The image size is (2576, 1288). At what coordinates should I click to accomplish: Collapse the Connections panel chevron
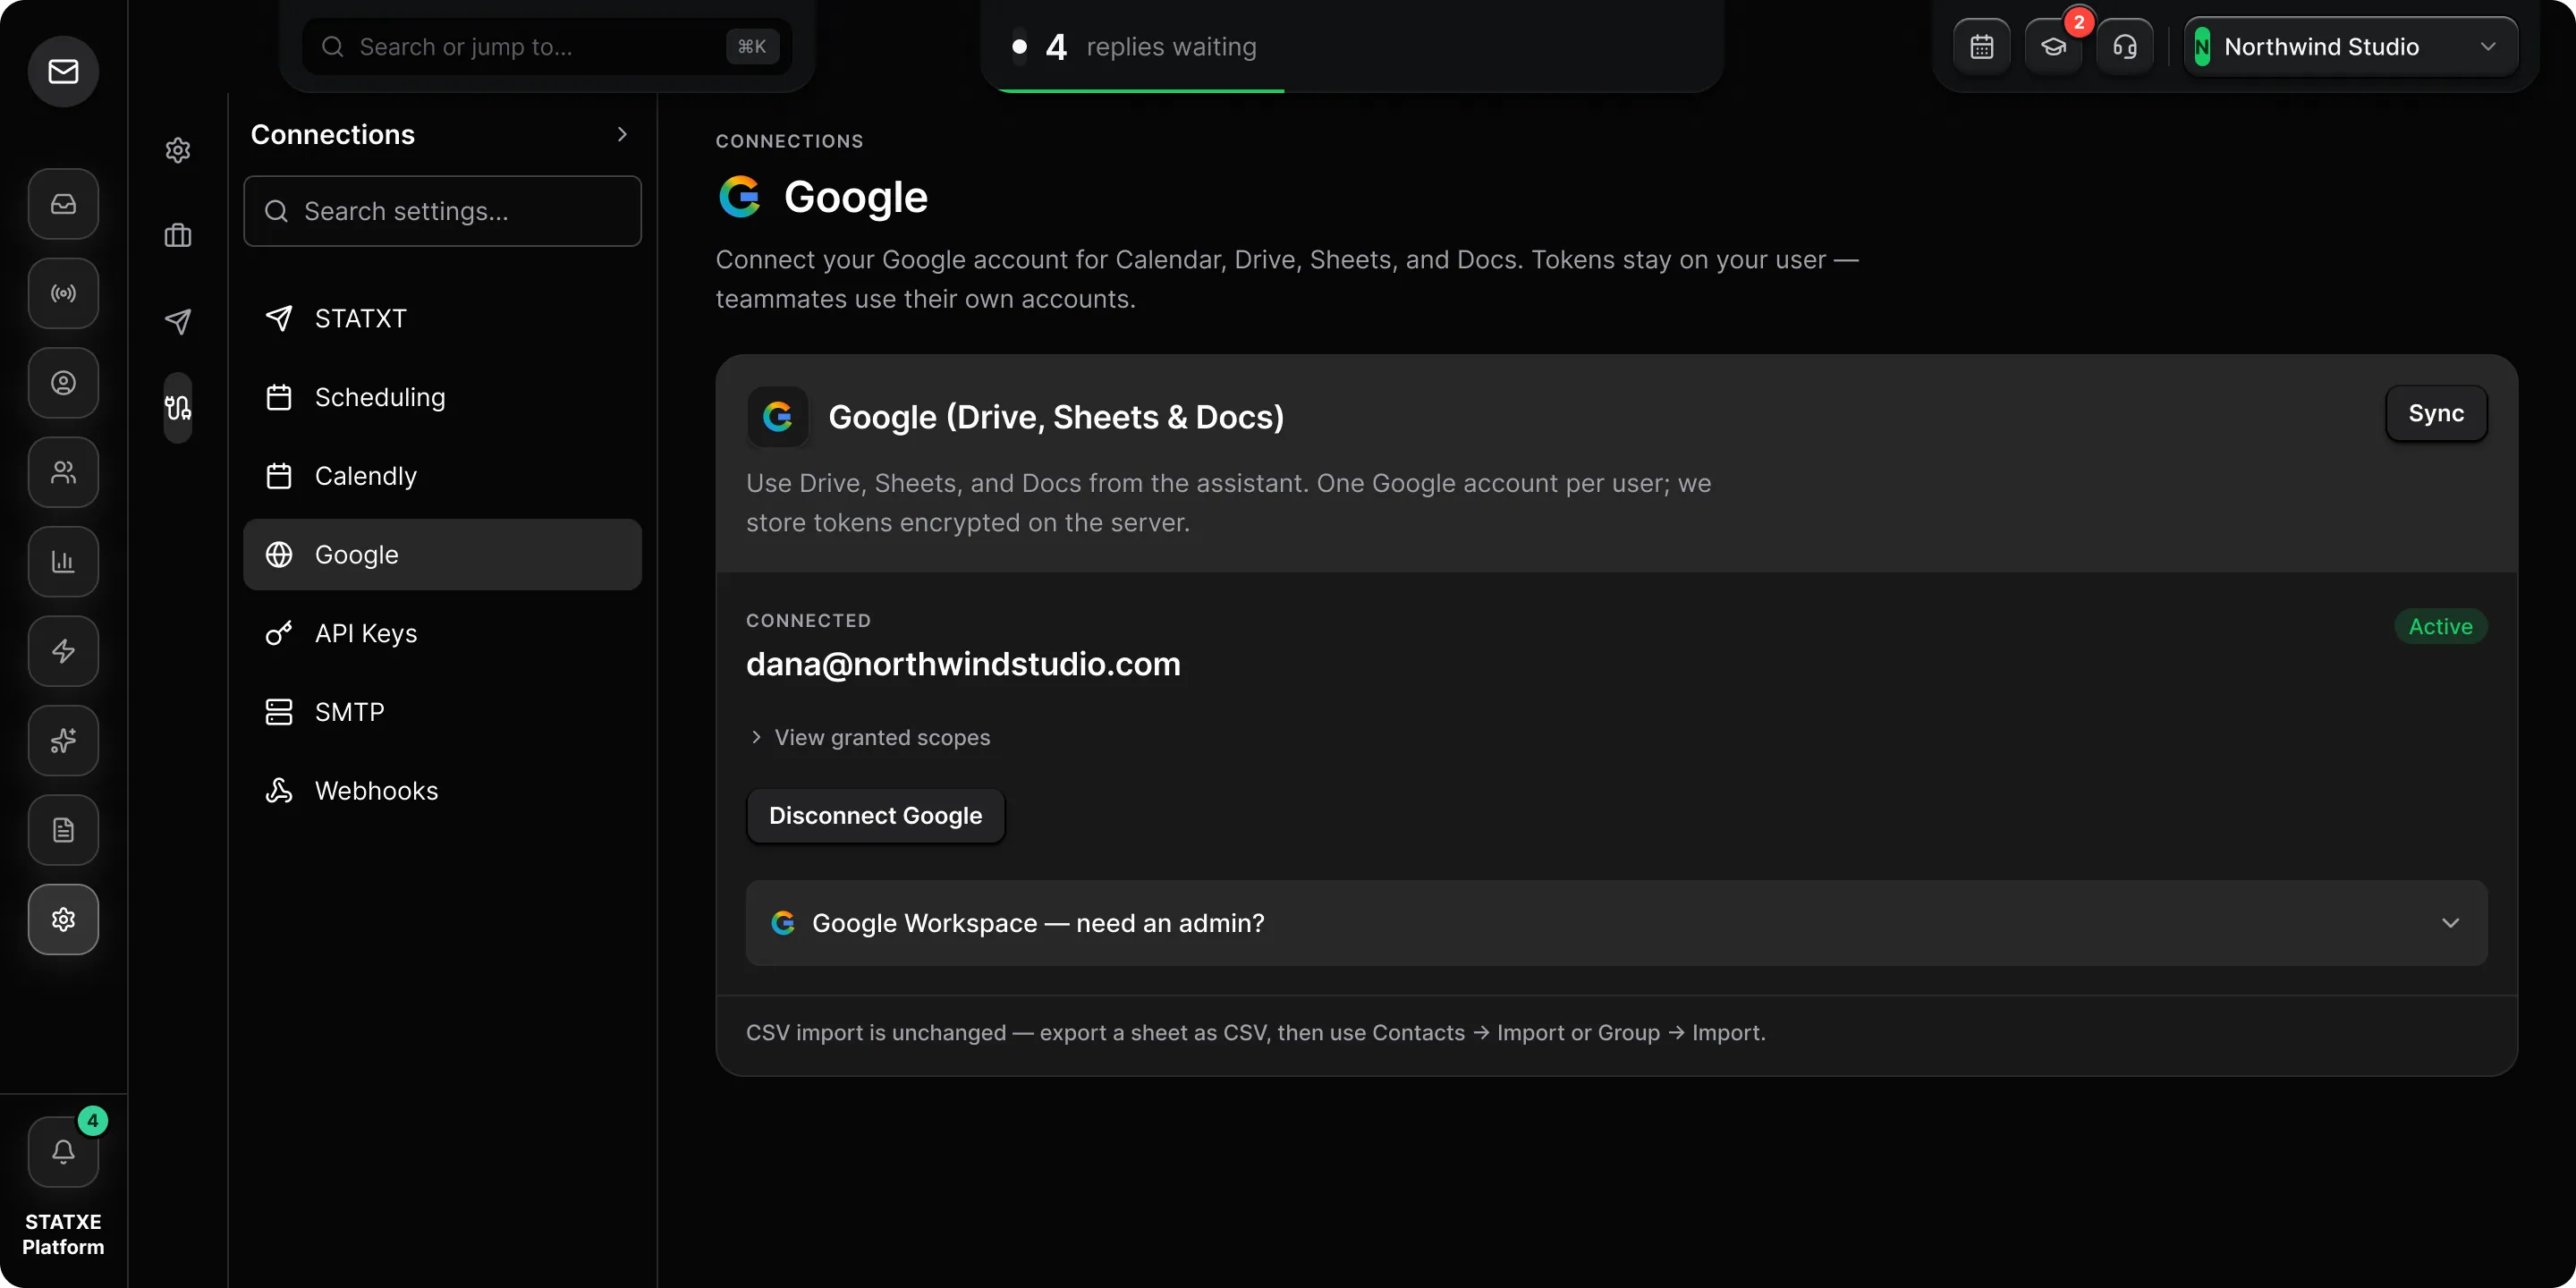click(622, 134)
